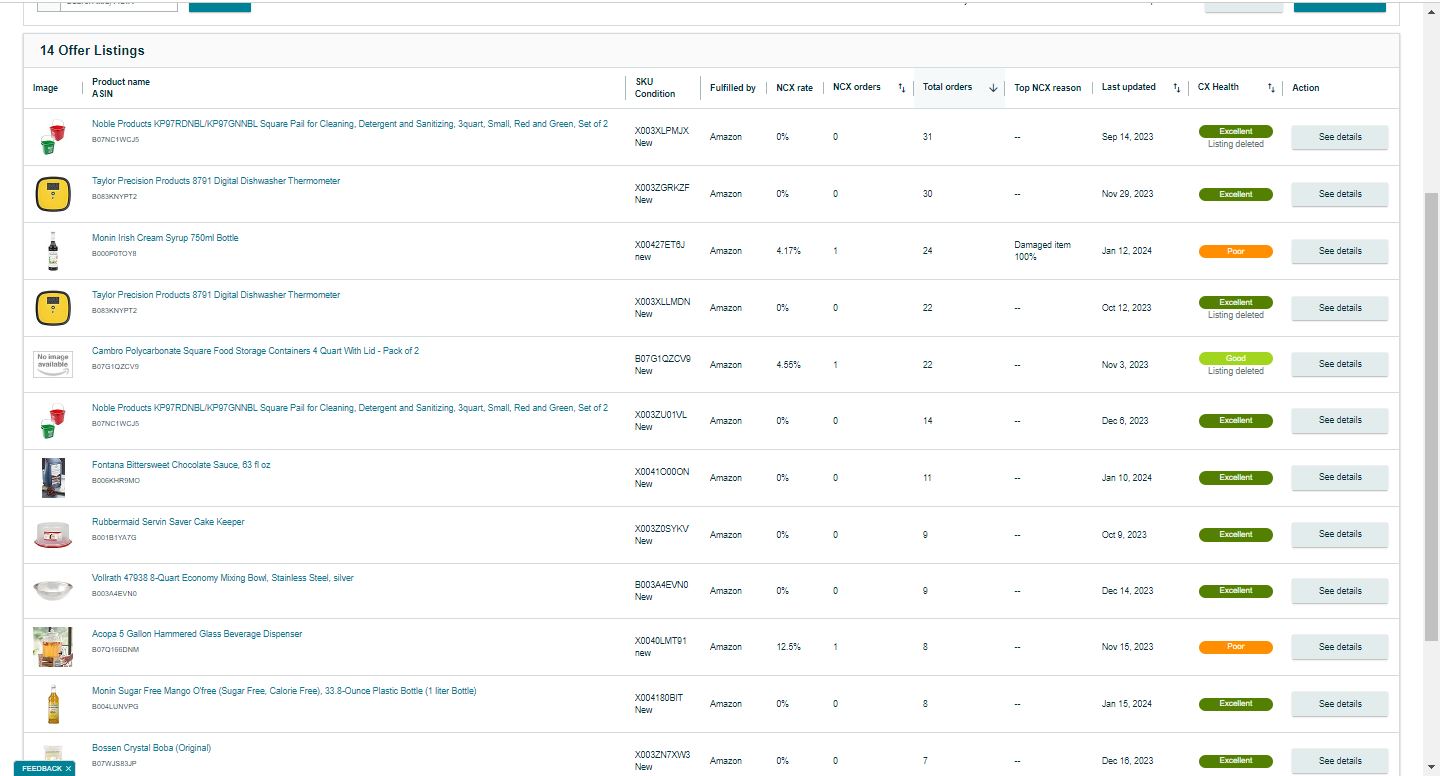
Task: Open the Fontana Bittersweet Chocolate Sauce link
Action: [x=181, y=465]
